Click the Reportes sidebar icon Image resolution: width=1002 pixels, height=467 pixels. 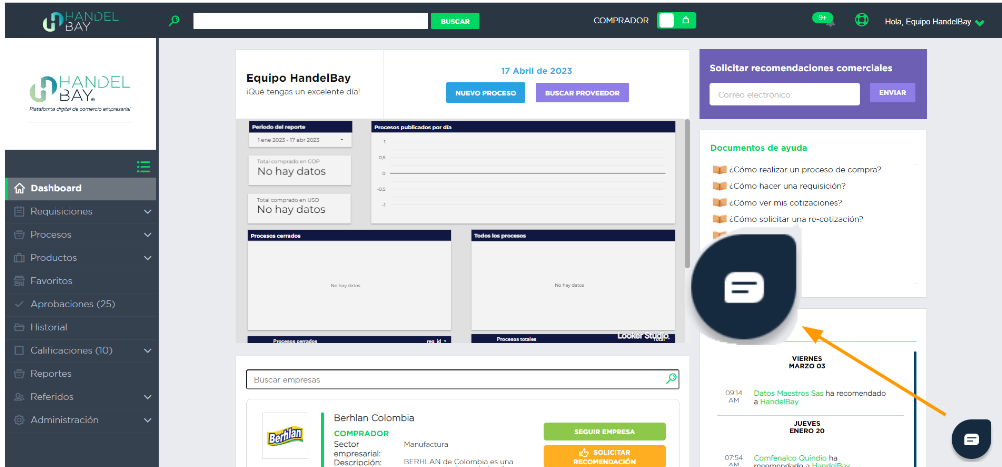(19, 374)
